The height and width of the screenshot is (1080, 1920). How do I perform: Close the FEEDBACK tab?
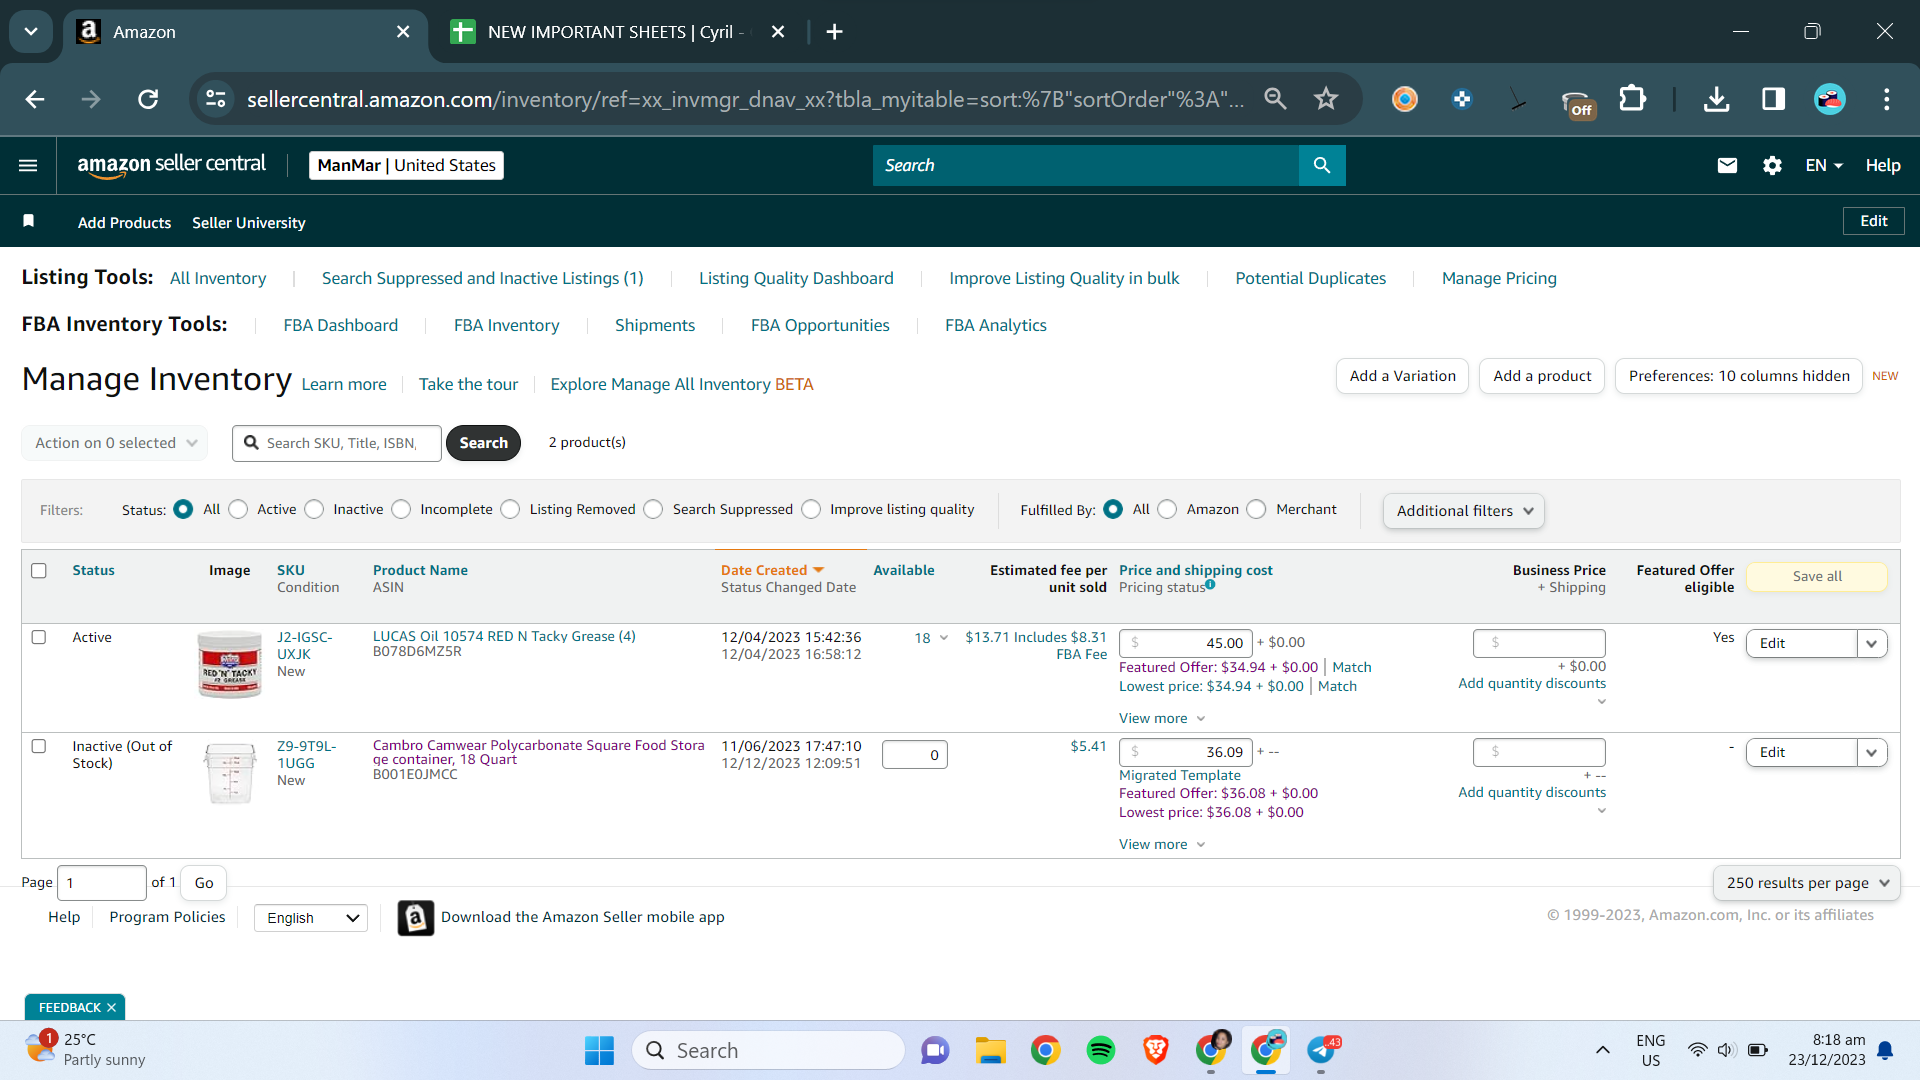(111, 1007)
